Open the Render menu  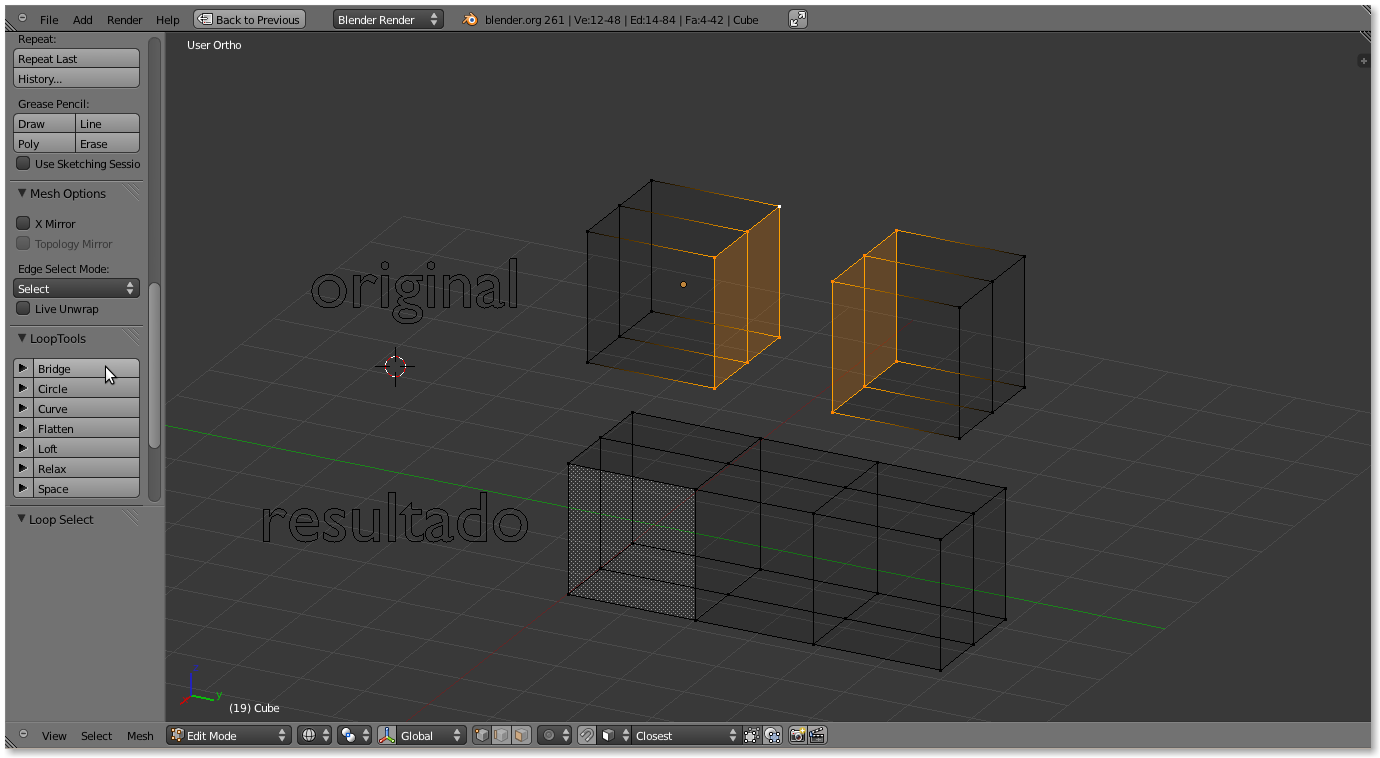coord(125,19)
